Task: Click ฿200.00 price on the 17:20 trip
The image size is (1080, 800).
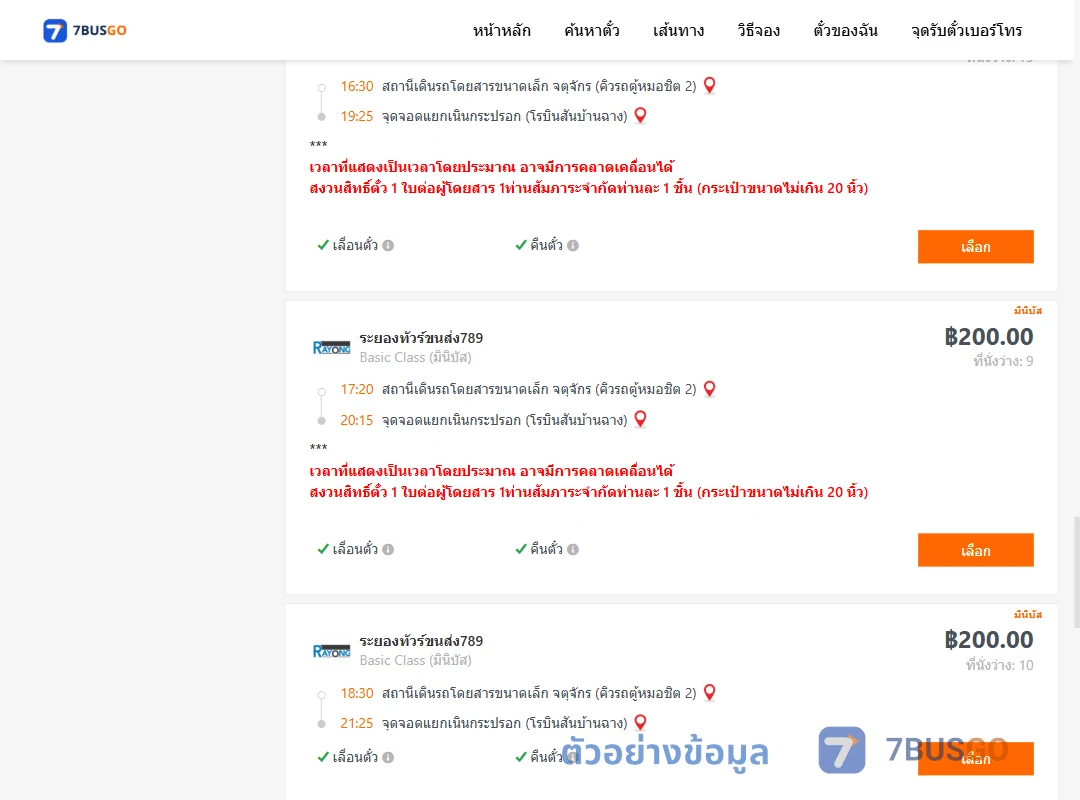Action: (x=988, y=337)
